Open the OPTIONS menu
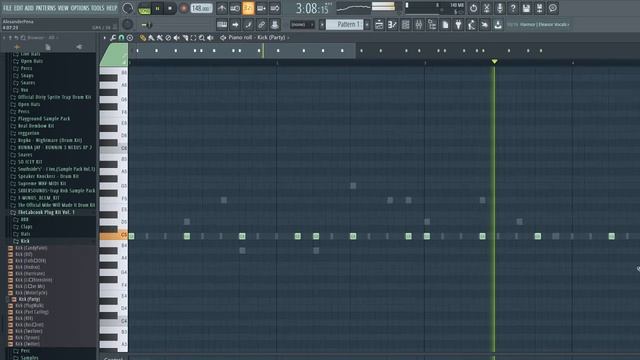 click(80, 8)
